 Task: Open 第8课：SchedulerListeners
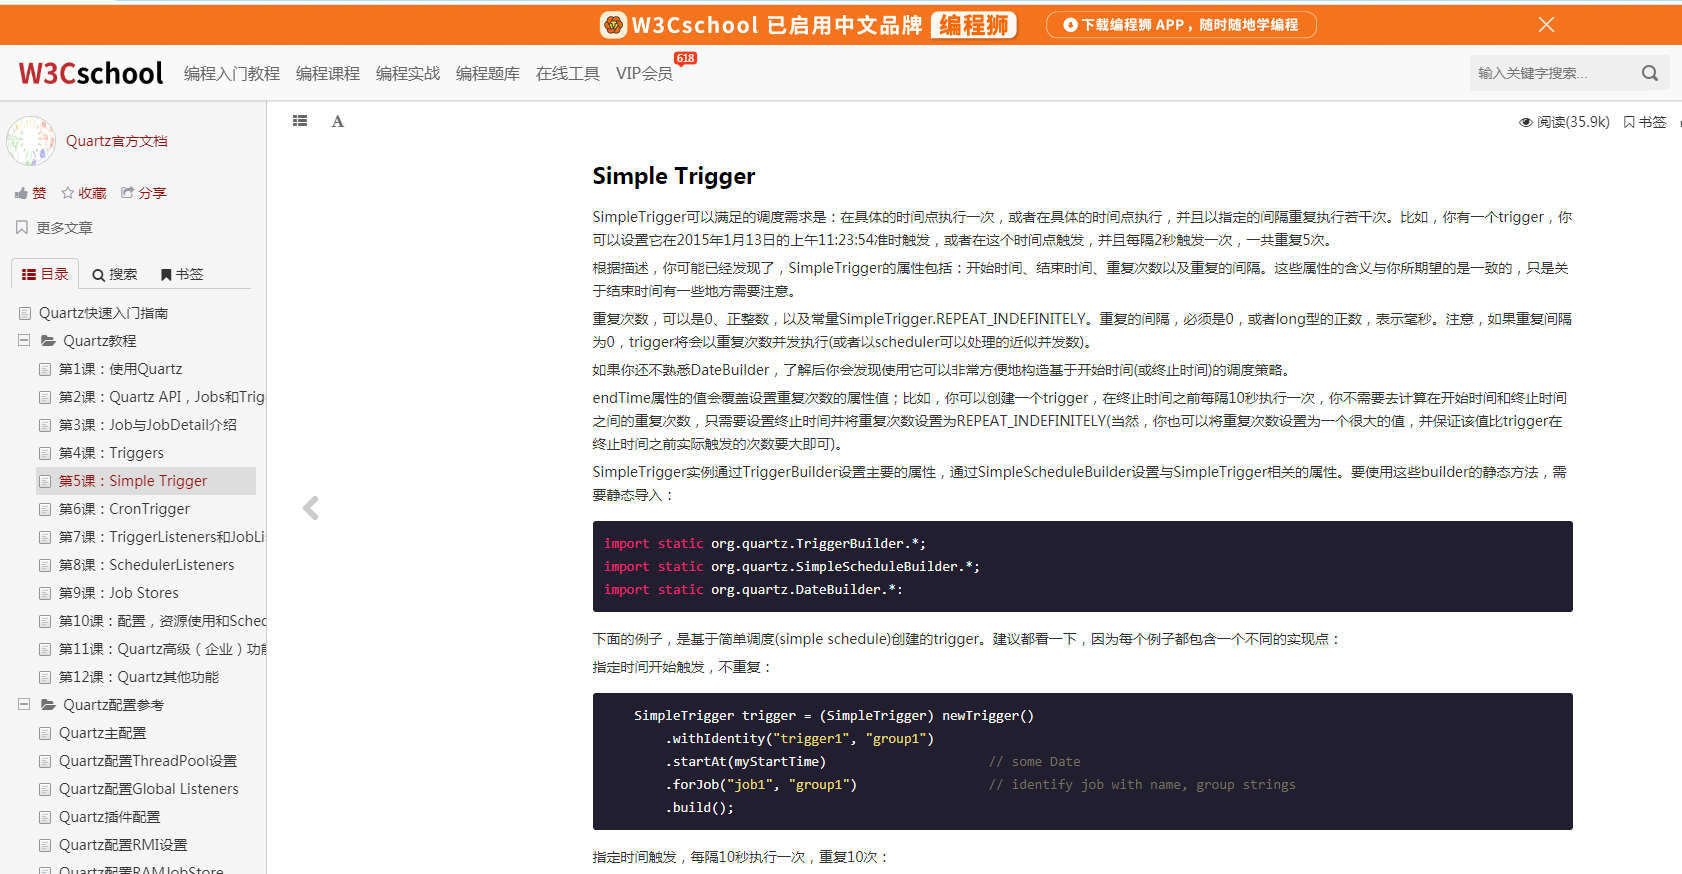146,565
